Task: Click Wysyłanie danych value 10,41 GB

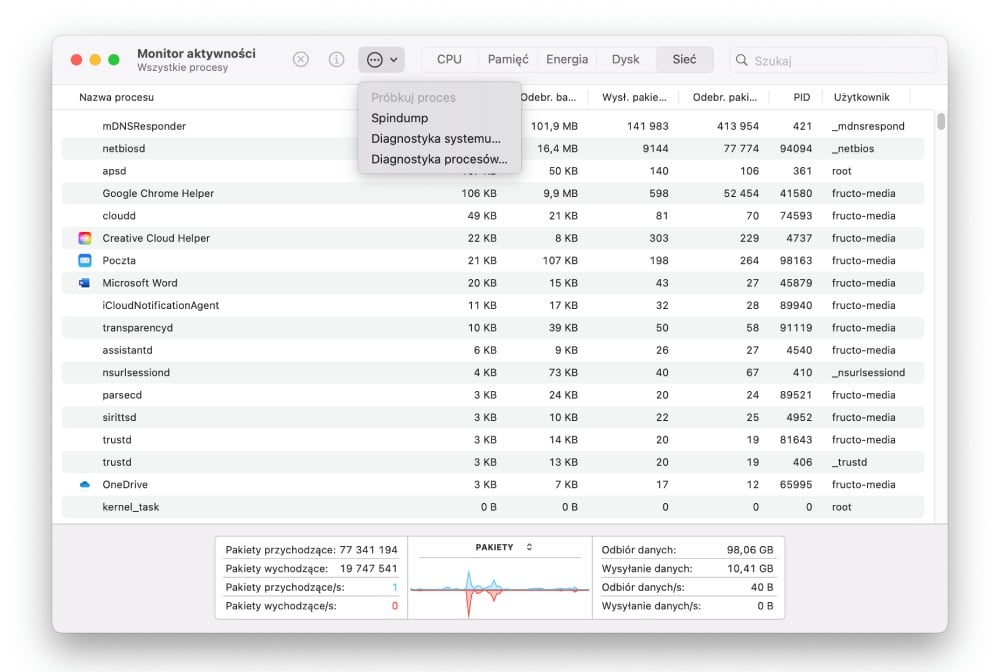Action: tap(749, 568)
